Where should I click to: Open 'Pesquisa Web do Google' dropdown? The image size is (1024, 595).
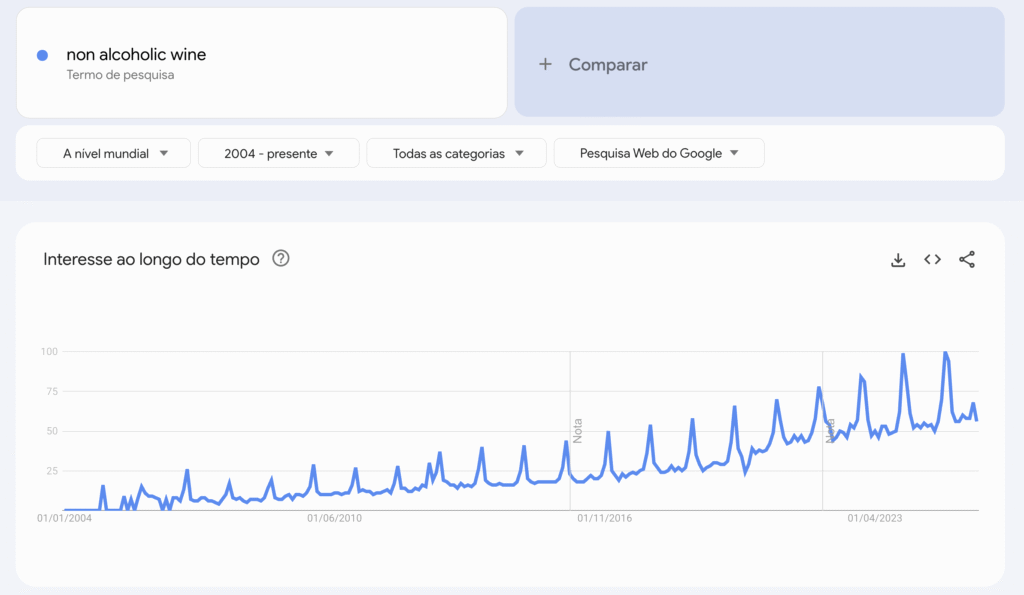(x=659, y=153)
